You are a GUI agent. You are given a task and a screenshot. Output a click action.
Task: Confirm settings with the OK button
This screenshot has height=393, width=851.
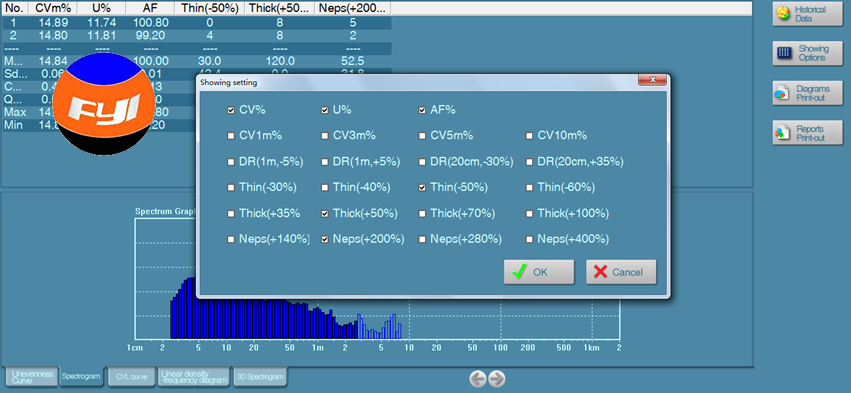[x=539, y=272]
